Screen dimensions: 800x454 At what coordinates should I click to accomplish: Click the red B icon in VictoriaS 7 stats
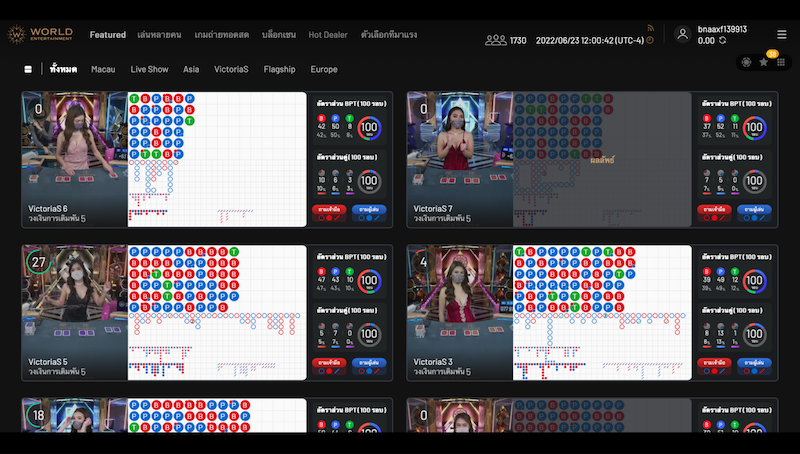click(x=707, y=118)
